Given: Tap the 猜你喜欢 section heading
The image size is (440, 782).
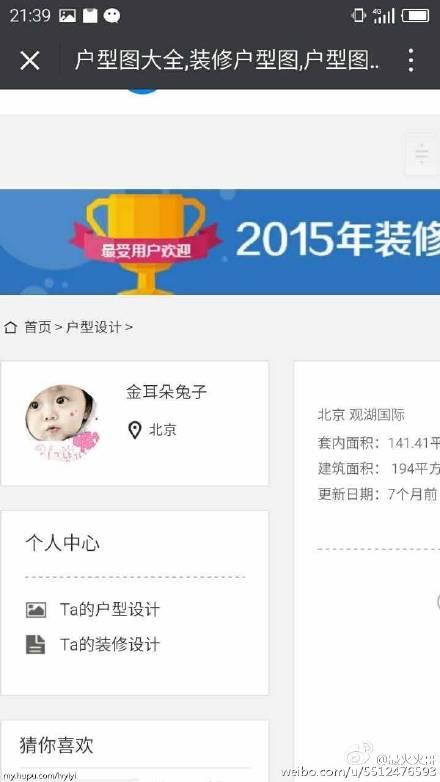Looking at the screenshot, I should (56, 745).
